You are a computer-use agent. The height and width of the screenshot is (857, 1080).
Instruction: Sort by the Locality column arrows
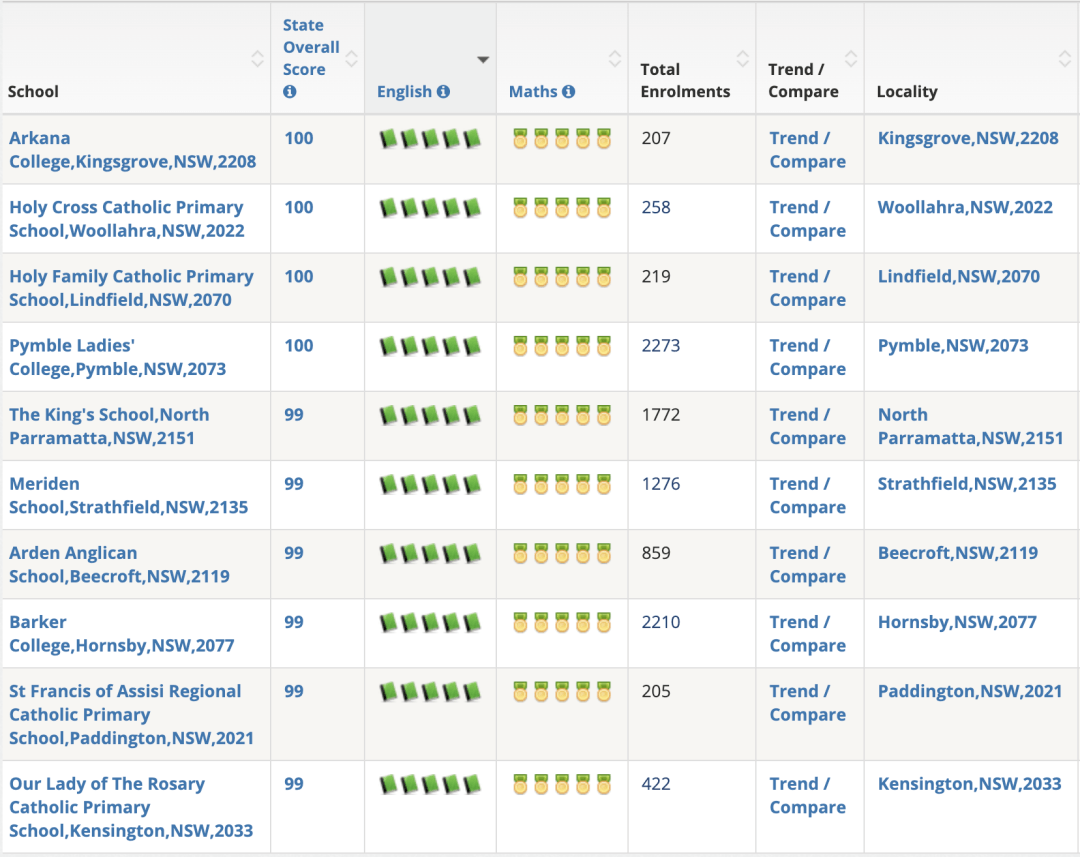1065,59
